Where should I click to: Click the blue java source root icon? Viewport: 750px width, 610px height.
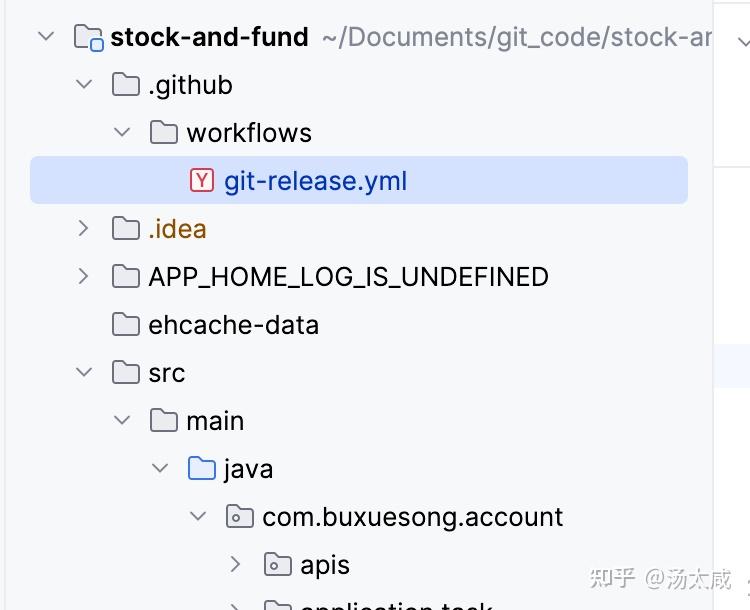pos(202,469)
